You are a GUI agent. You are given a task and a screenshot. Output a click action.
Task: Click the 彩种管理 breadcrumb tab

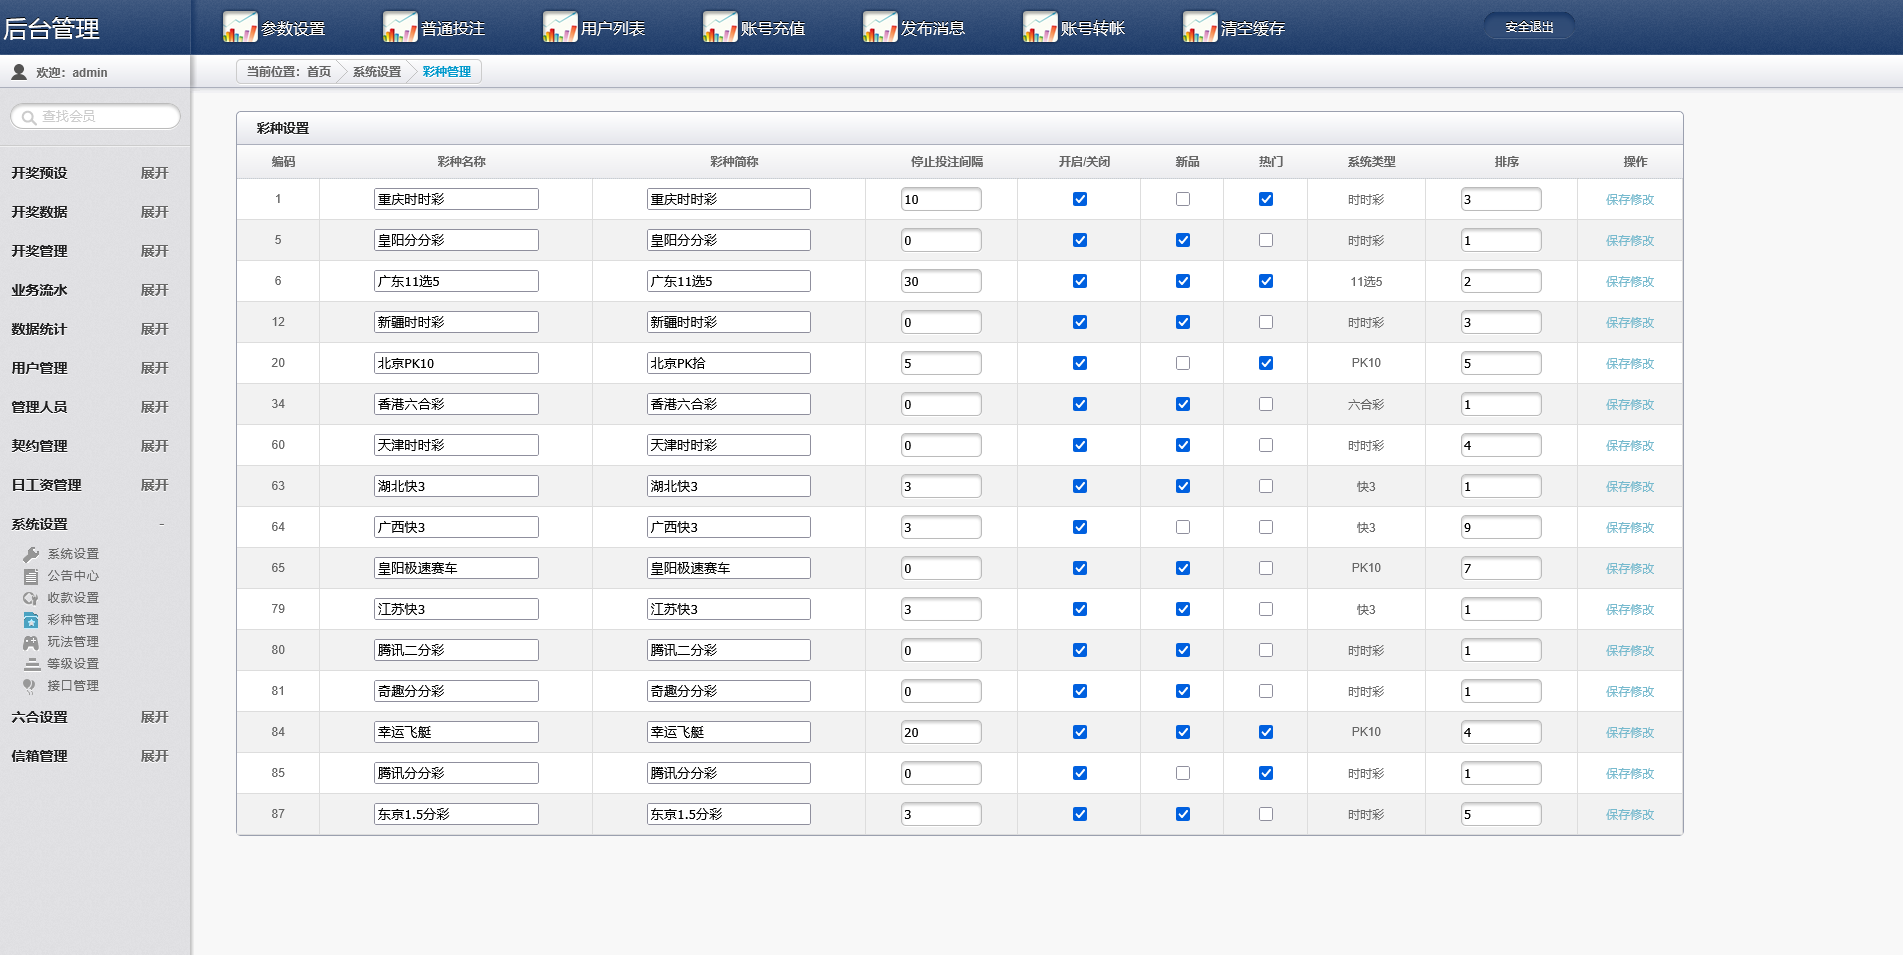[x=446, y=72]
